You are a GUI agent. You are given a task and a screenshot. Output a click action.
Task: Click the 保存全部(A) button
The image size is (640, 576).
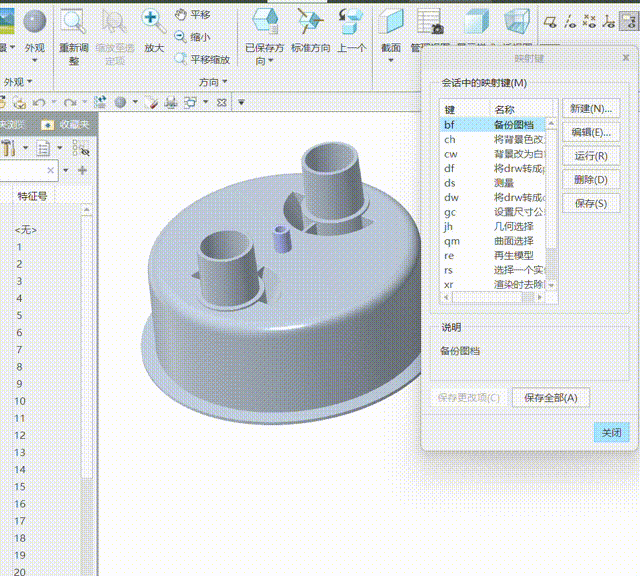tap(551, 398)
